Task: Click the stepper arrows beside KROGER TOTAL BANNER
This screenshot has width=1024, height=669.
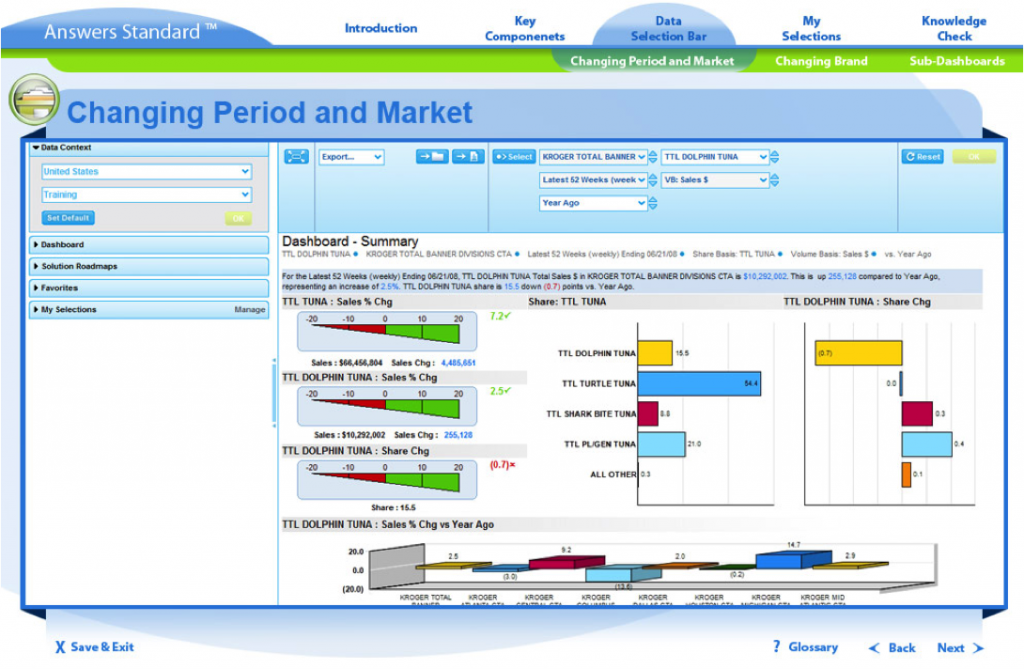Action: point(652,157)
